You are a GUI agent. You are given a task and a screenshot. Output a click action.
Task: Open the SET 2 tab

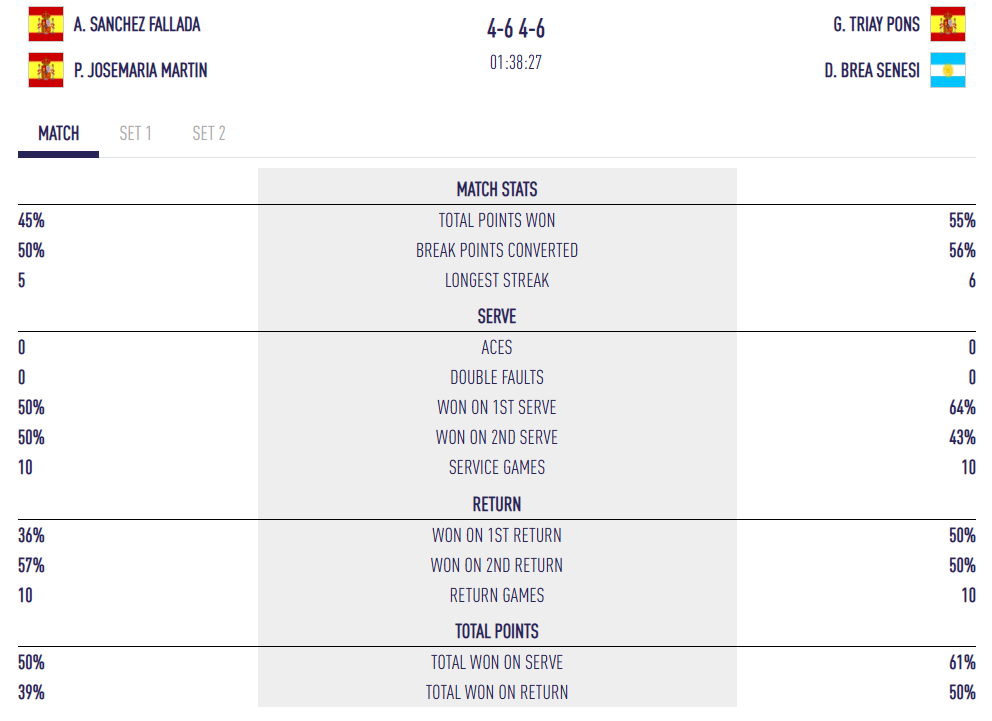pos(209,133)
